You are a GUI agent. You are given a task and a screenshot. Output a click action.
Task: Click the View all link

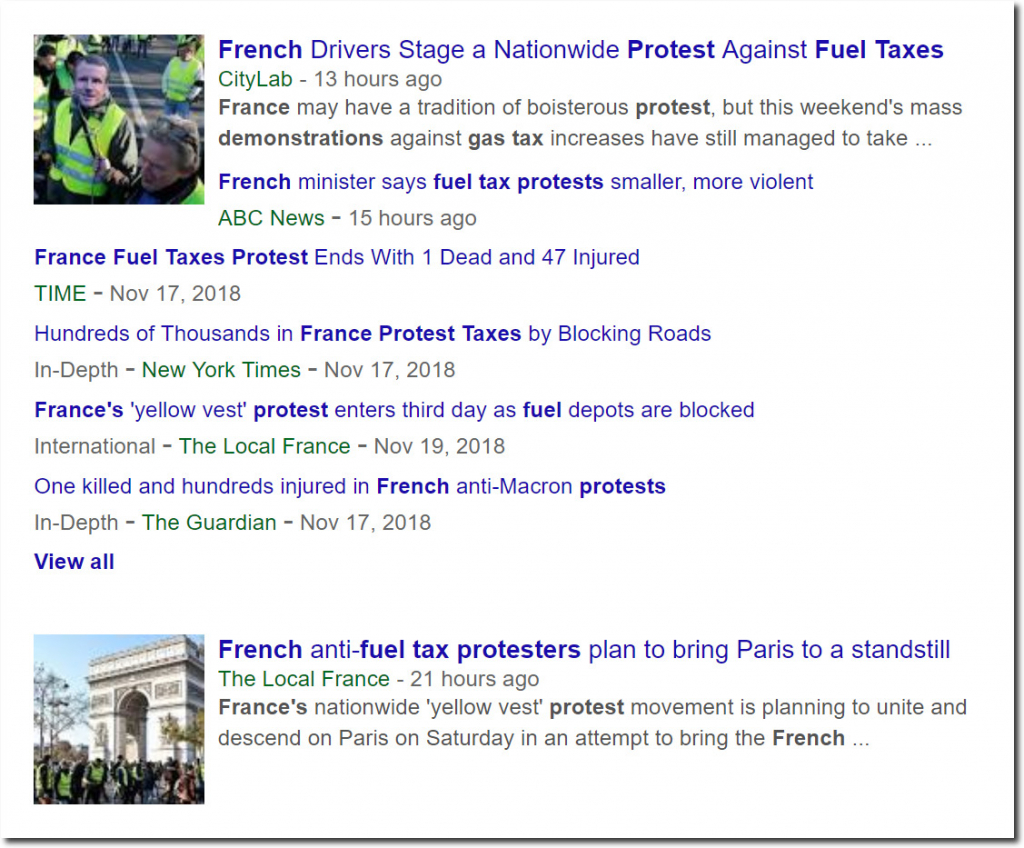74,562
